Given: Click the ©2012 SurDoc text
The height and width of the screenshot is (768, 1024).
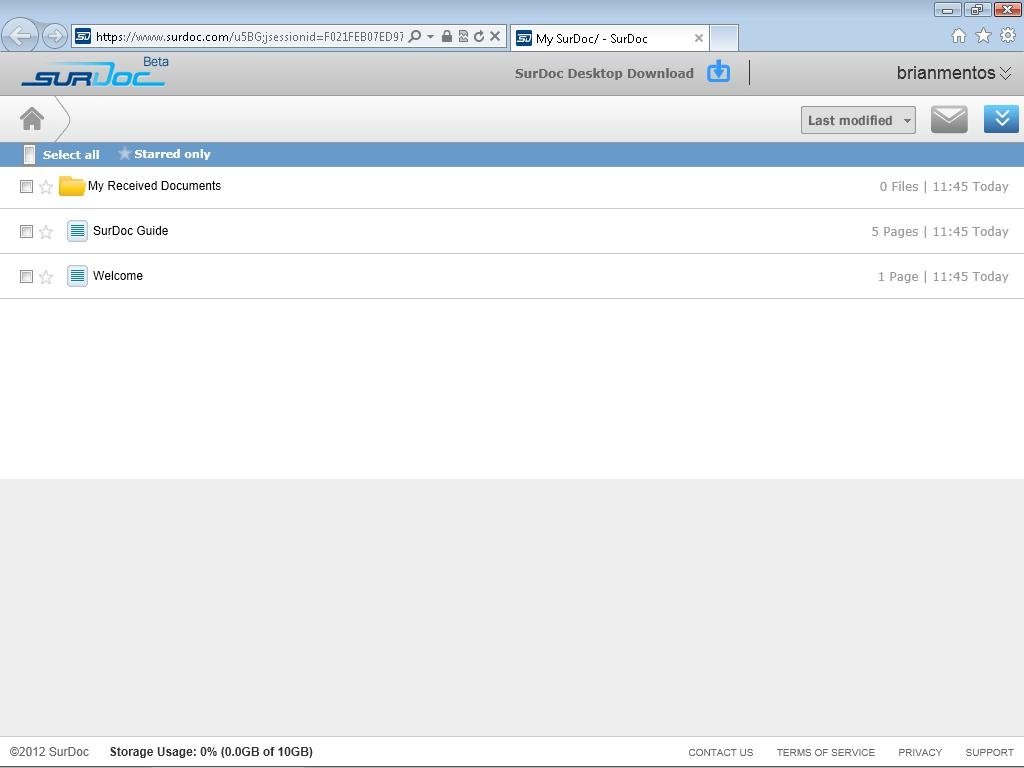Looking at the screenshot, I should pyautogui.click(x=49, y=752).
